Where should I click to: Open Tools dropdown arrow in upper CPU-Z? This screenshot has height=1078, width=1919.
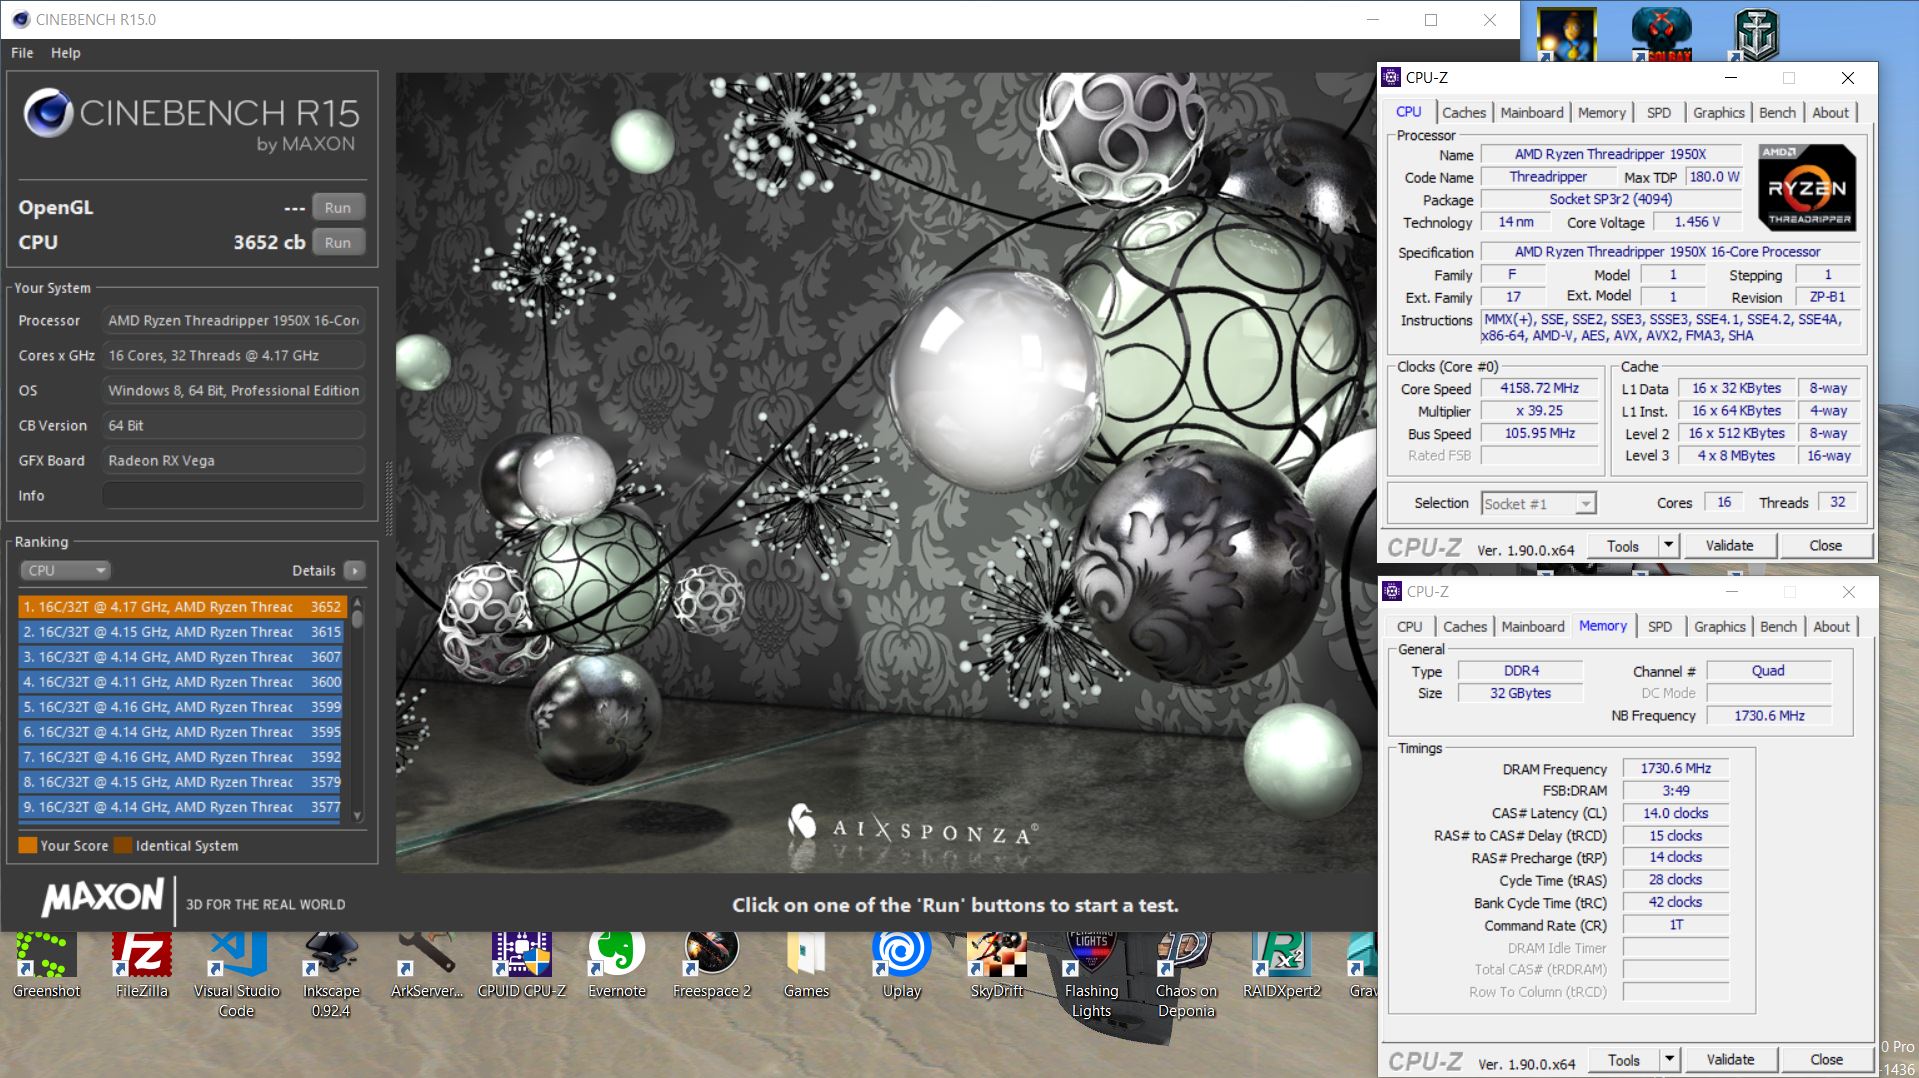click(x=1667, y=545)
